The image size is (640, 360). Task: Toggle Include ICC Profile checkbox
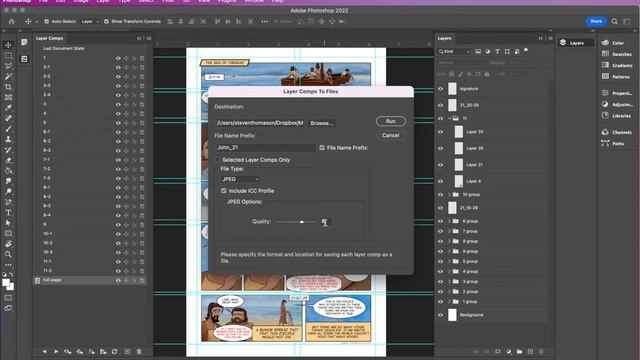(x=224, y=191)
